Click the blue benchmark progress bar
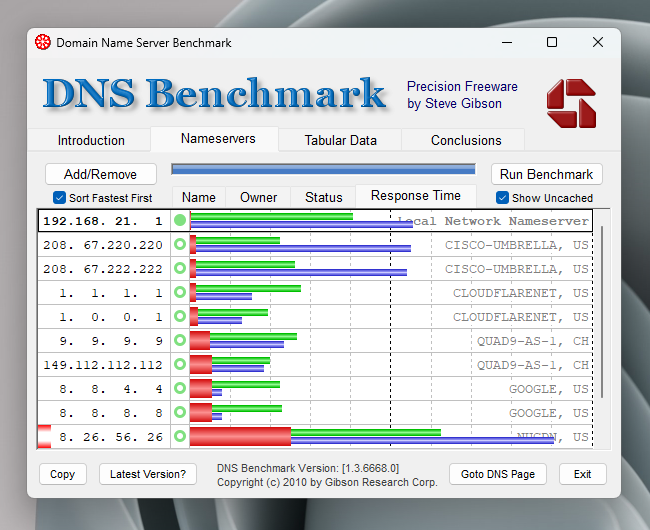The image size is (650, 530). 323,169
